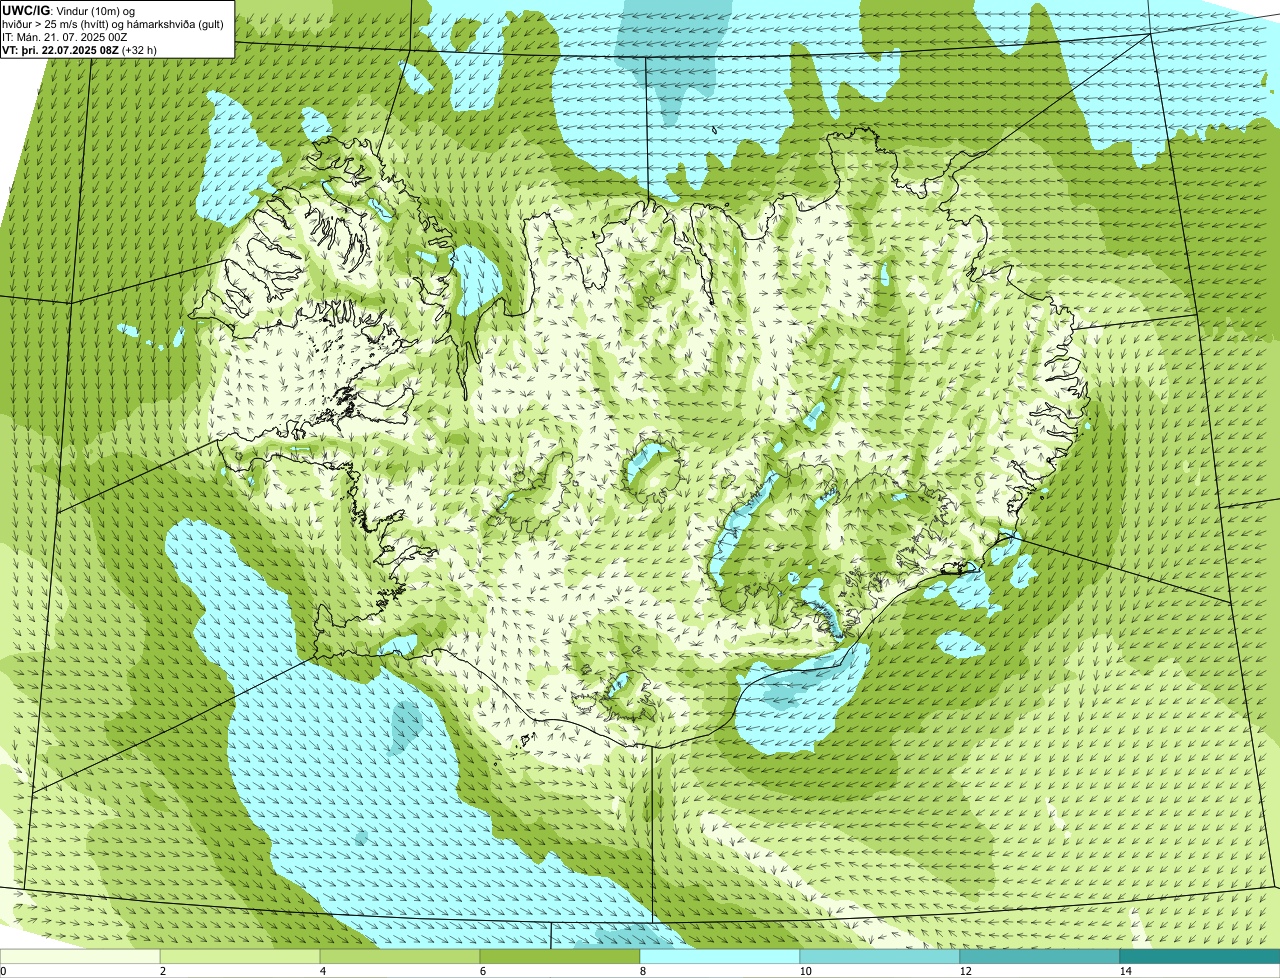Click the 10–12 m/s light teal legend swatch

880,956
